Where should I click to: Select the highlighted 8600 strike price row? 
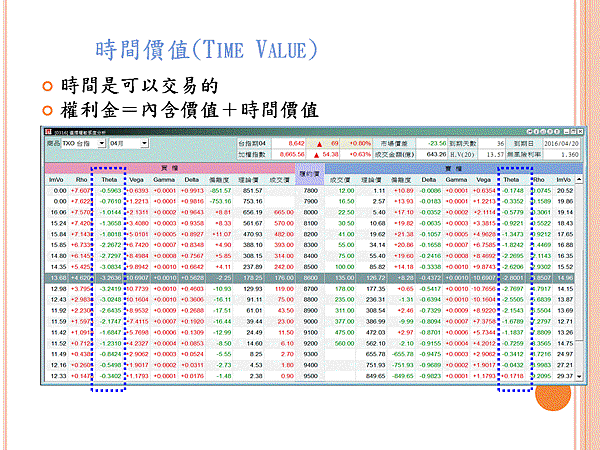310,278
